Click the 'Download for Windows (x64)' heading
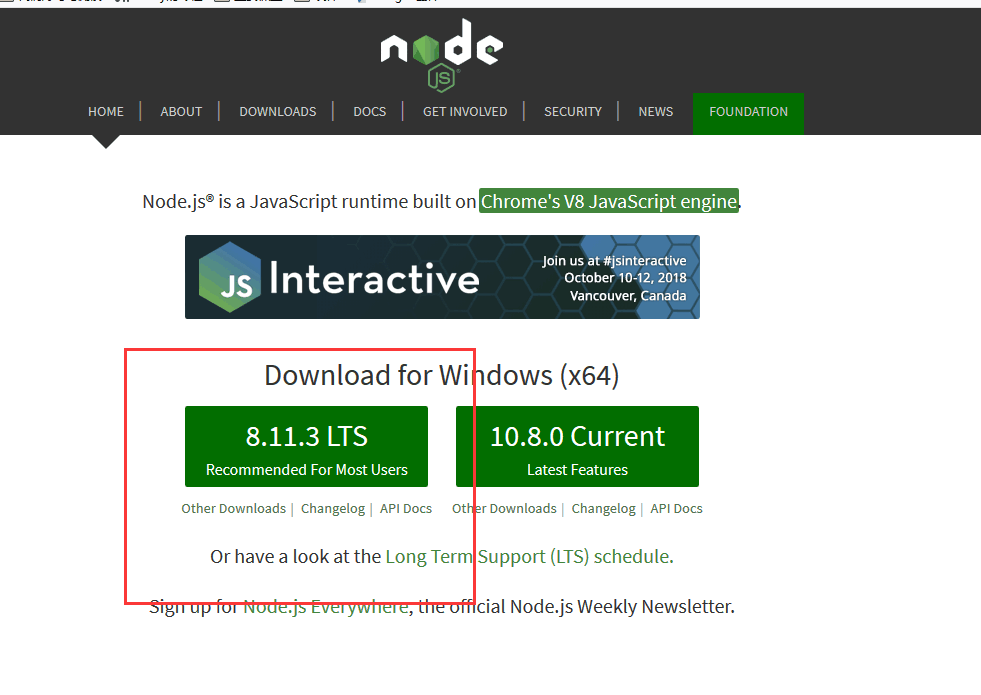This screenshot has height=695, width=981. tap(442, 375)
